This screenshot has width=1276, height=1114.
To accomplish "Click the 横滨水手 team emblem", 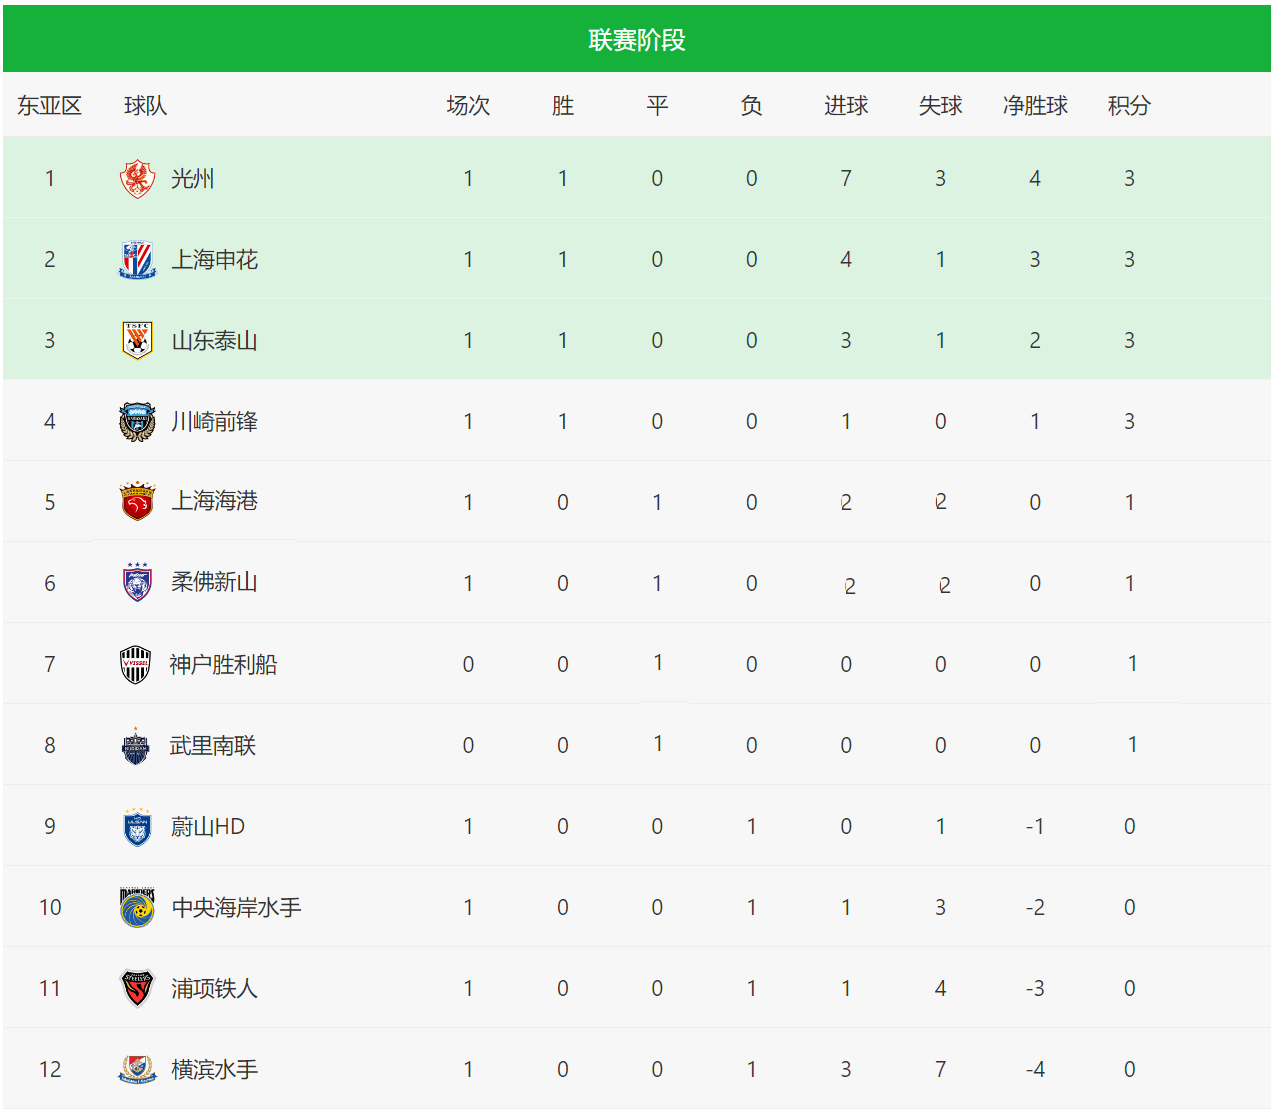I will (x=137, y=1069).
